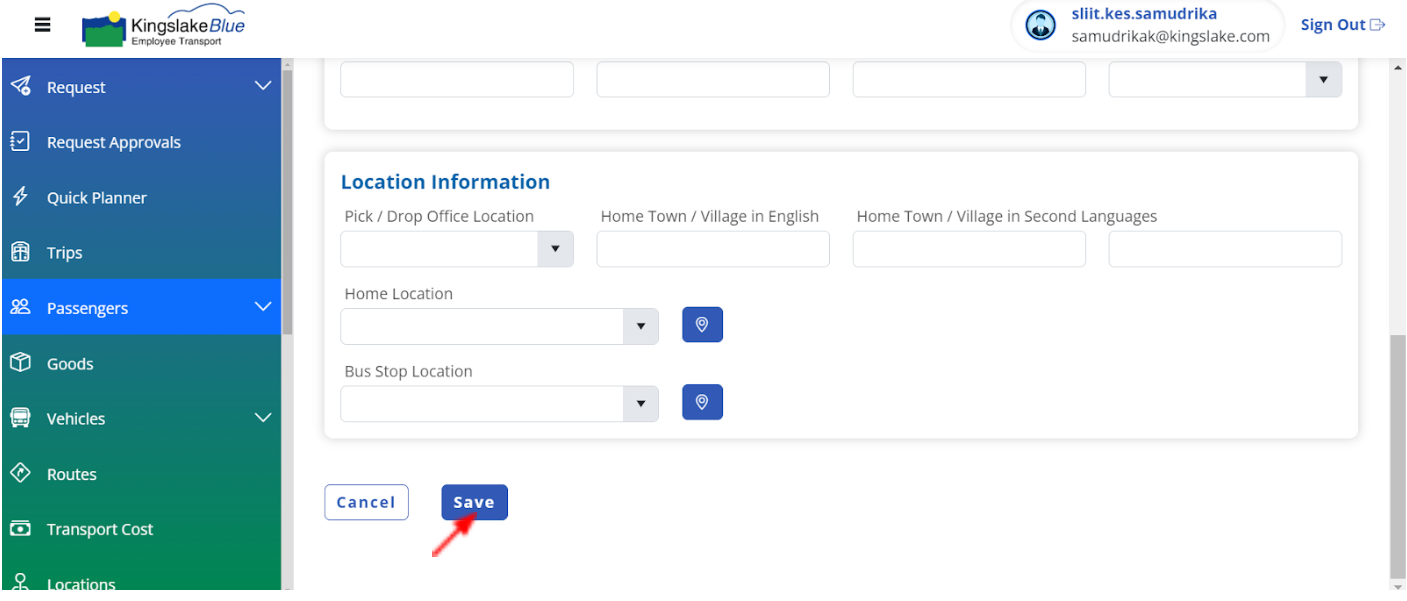Click the Kingslake Blue logo

[163, 28]
